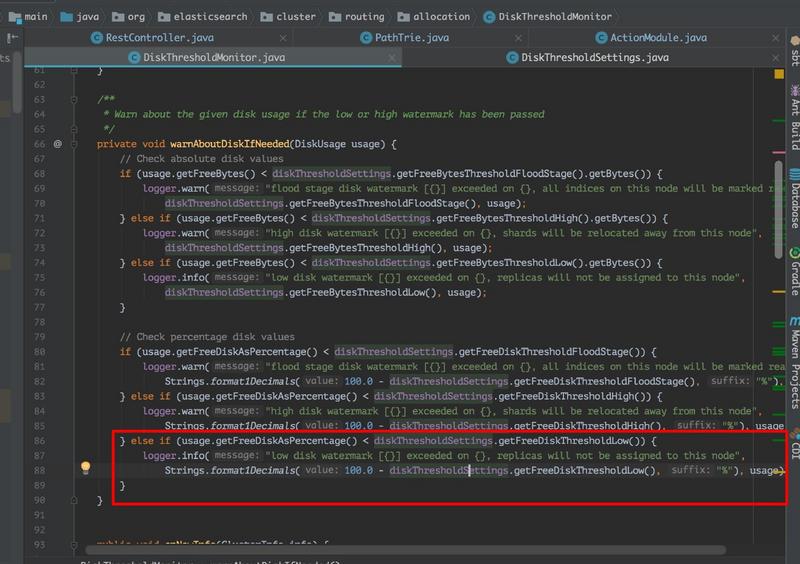Close the RestController.java tab
Screen dimensions: 800x564
(283, 38)
